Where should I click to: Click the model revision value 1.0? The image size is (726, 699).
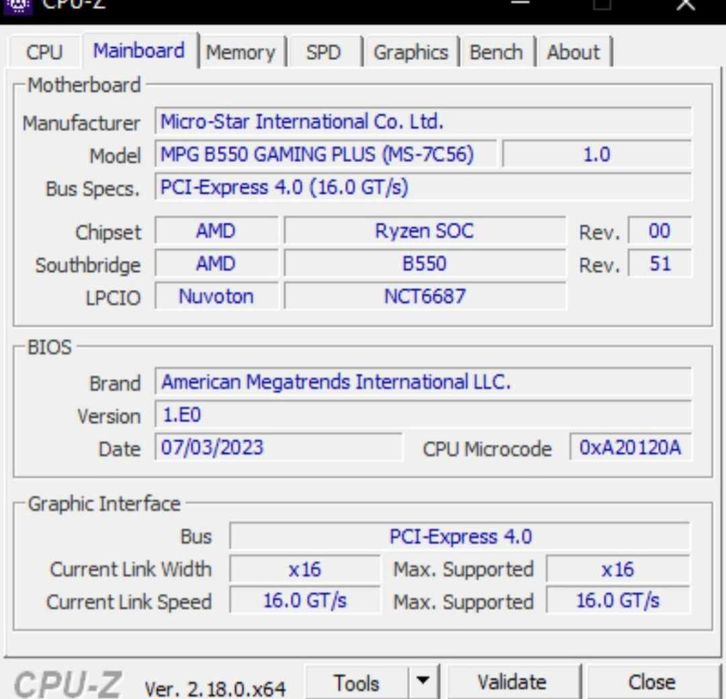(x=597, y=154)
